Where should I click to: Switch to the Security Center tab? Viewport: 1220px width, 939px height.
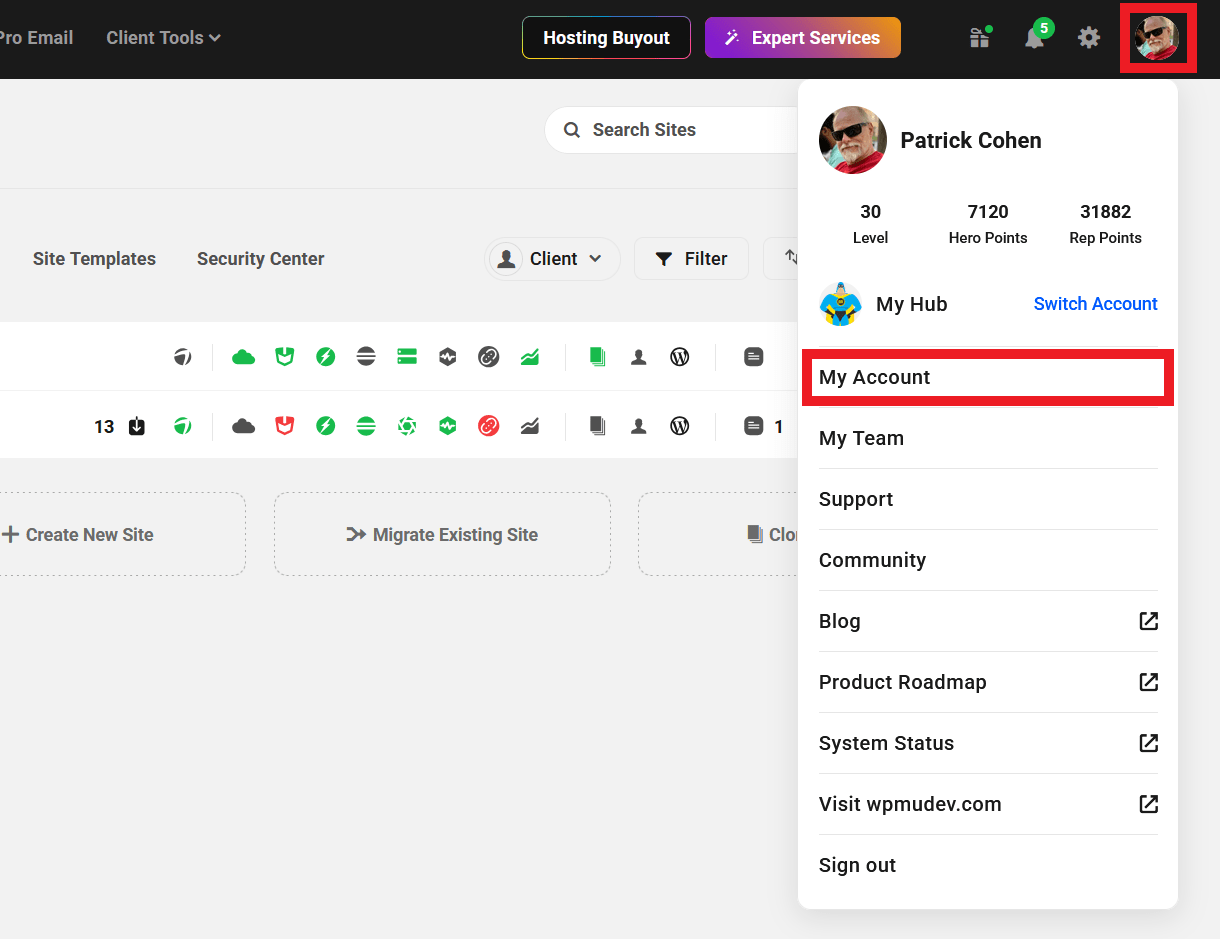tap(260, 259)
